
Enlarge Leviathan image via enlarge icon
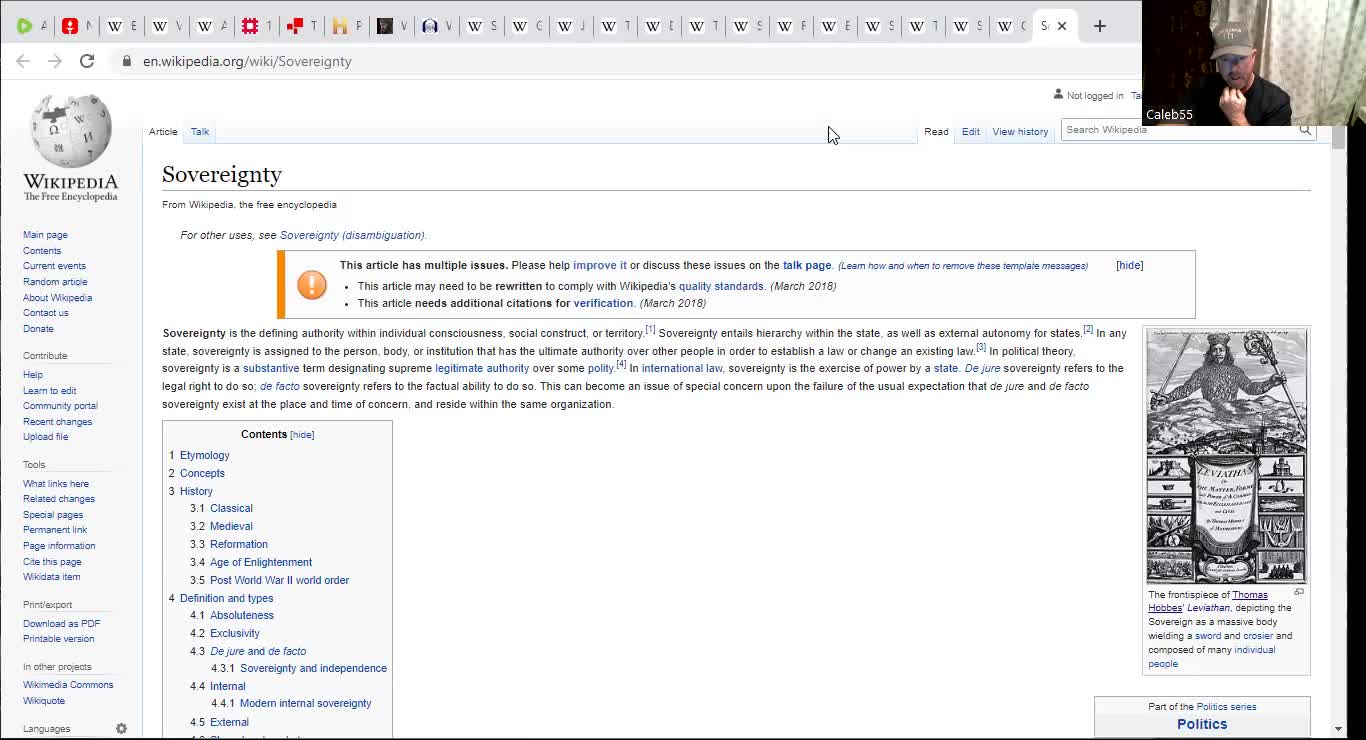point(1299,592)
